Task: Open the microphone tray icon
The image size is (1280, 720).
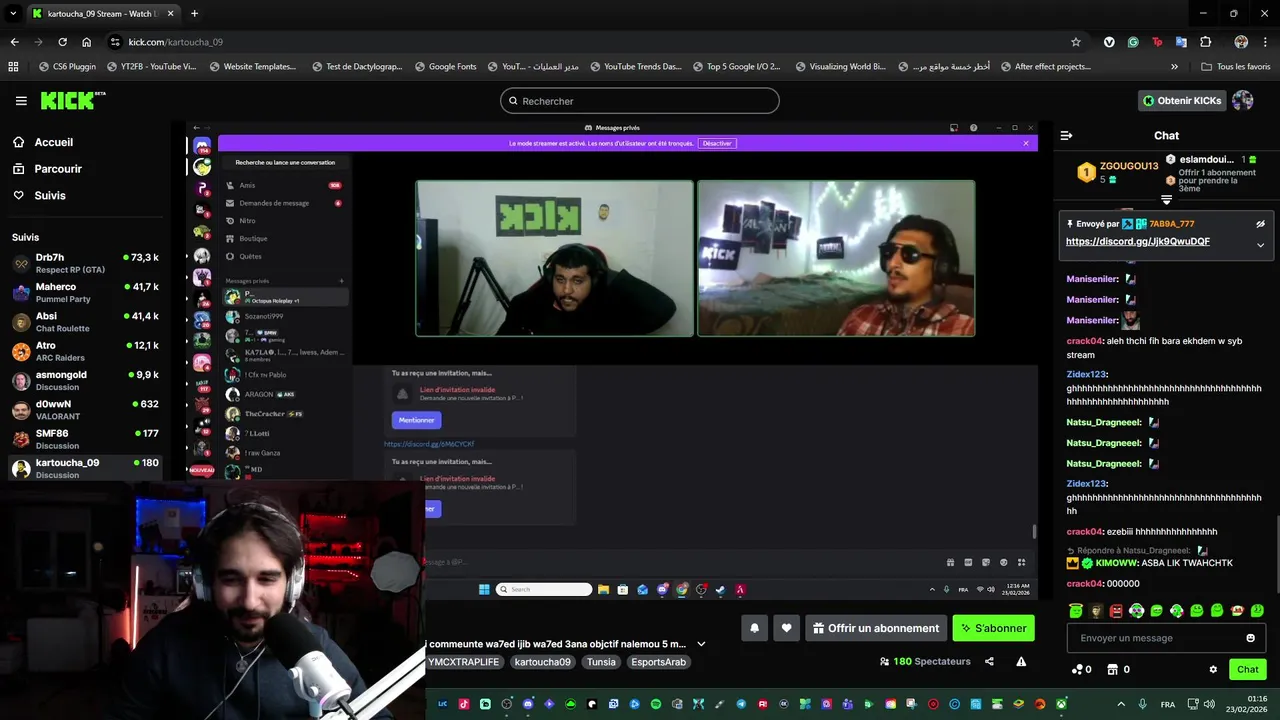Action: point(1142,704)
